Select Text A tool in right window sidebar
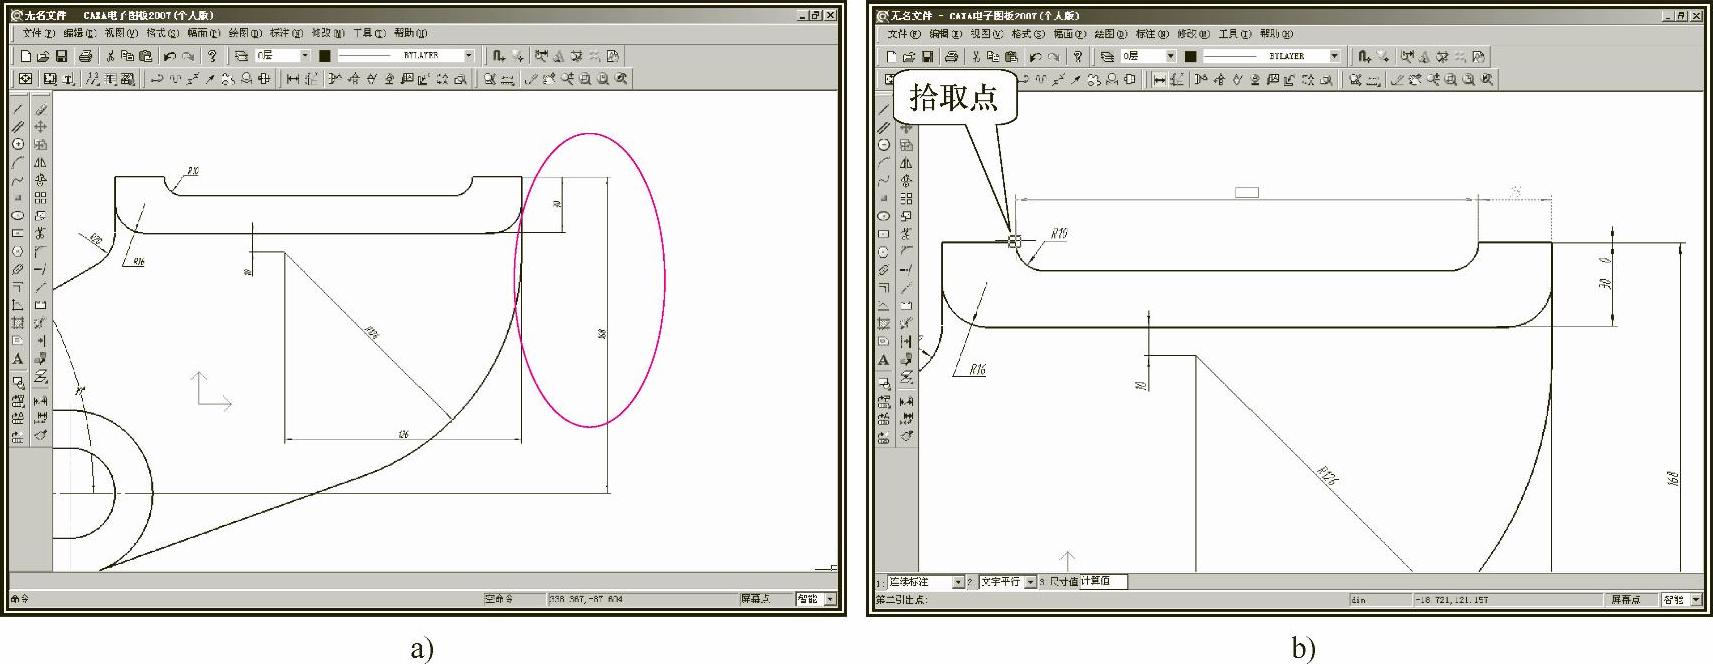Image resolution: width=1713 pixels, height=664 pixels. click(884, 359)
